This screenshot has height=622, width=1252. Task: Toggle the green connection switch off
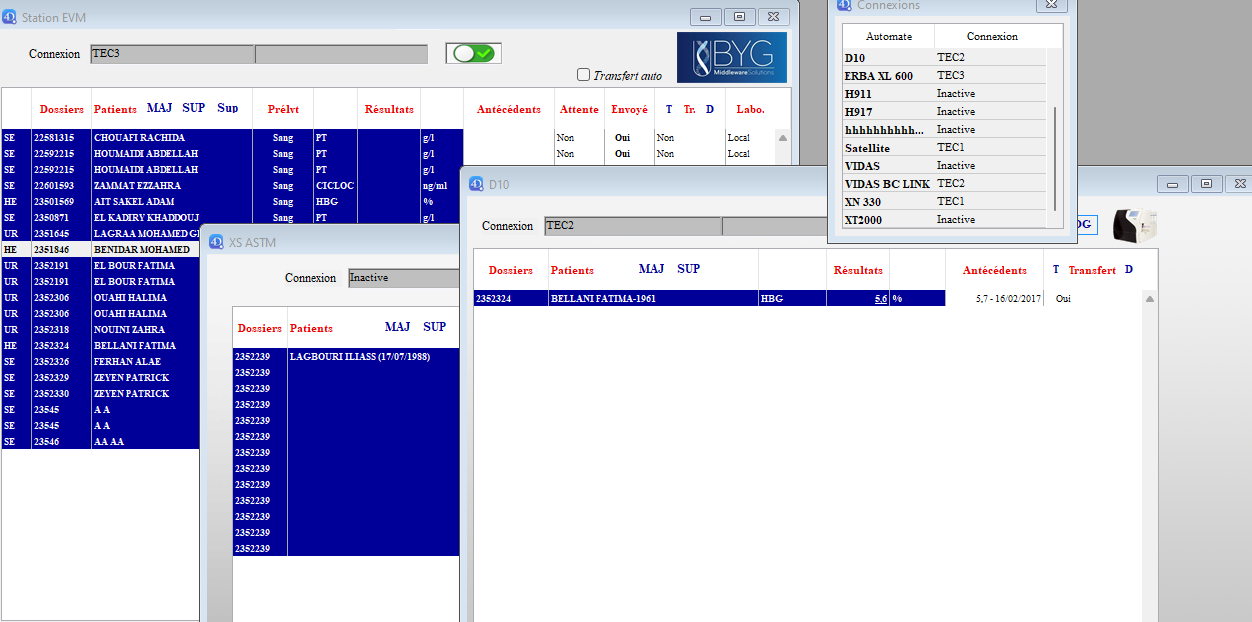474,54
